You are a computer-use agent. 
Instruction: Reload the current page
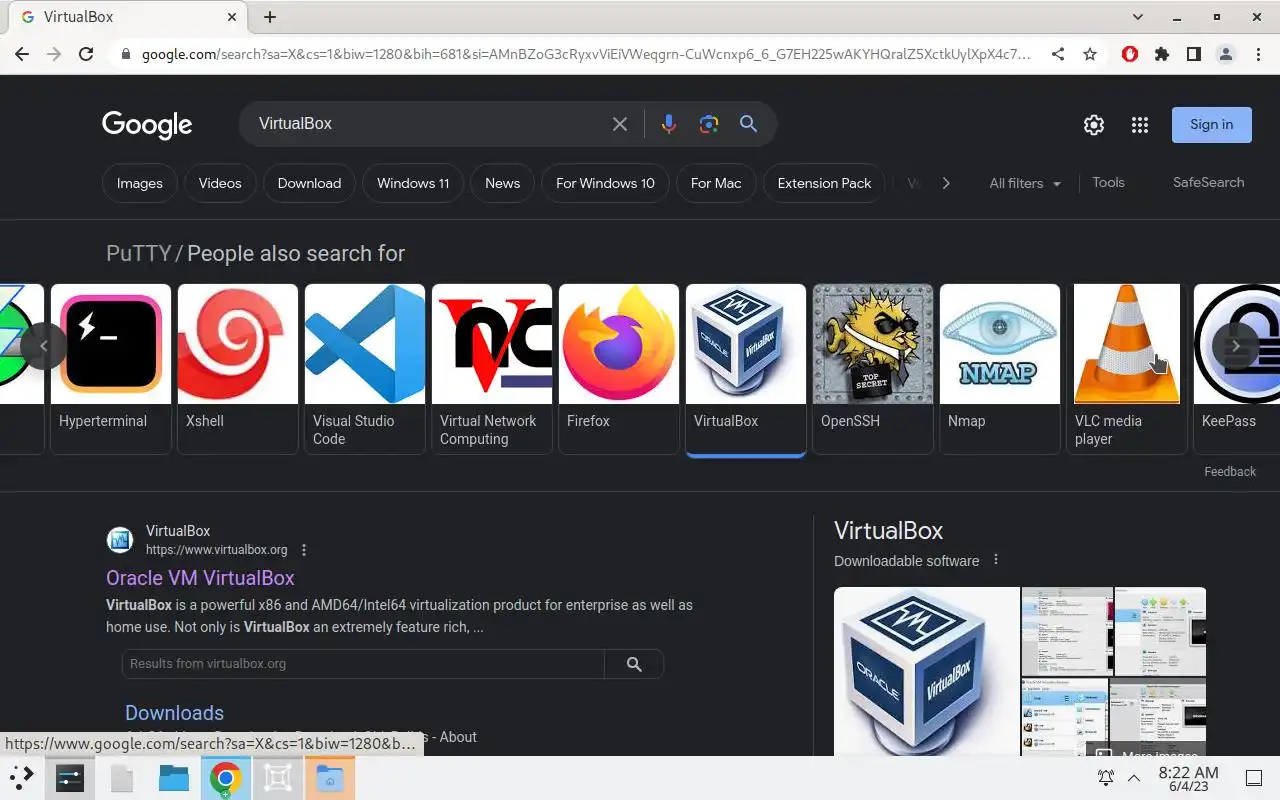click(x=86, y=54)
